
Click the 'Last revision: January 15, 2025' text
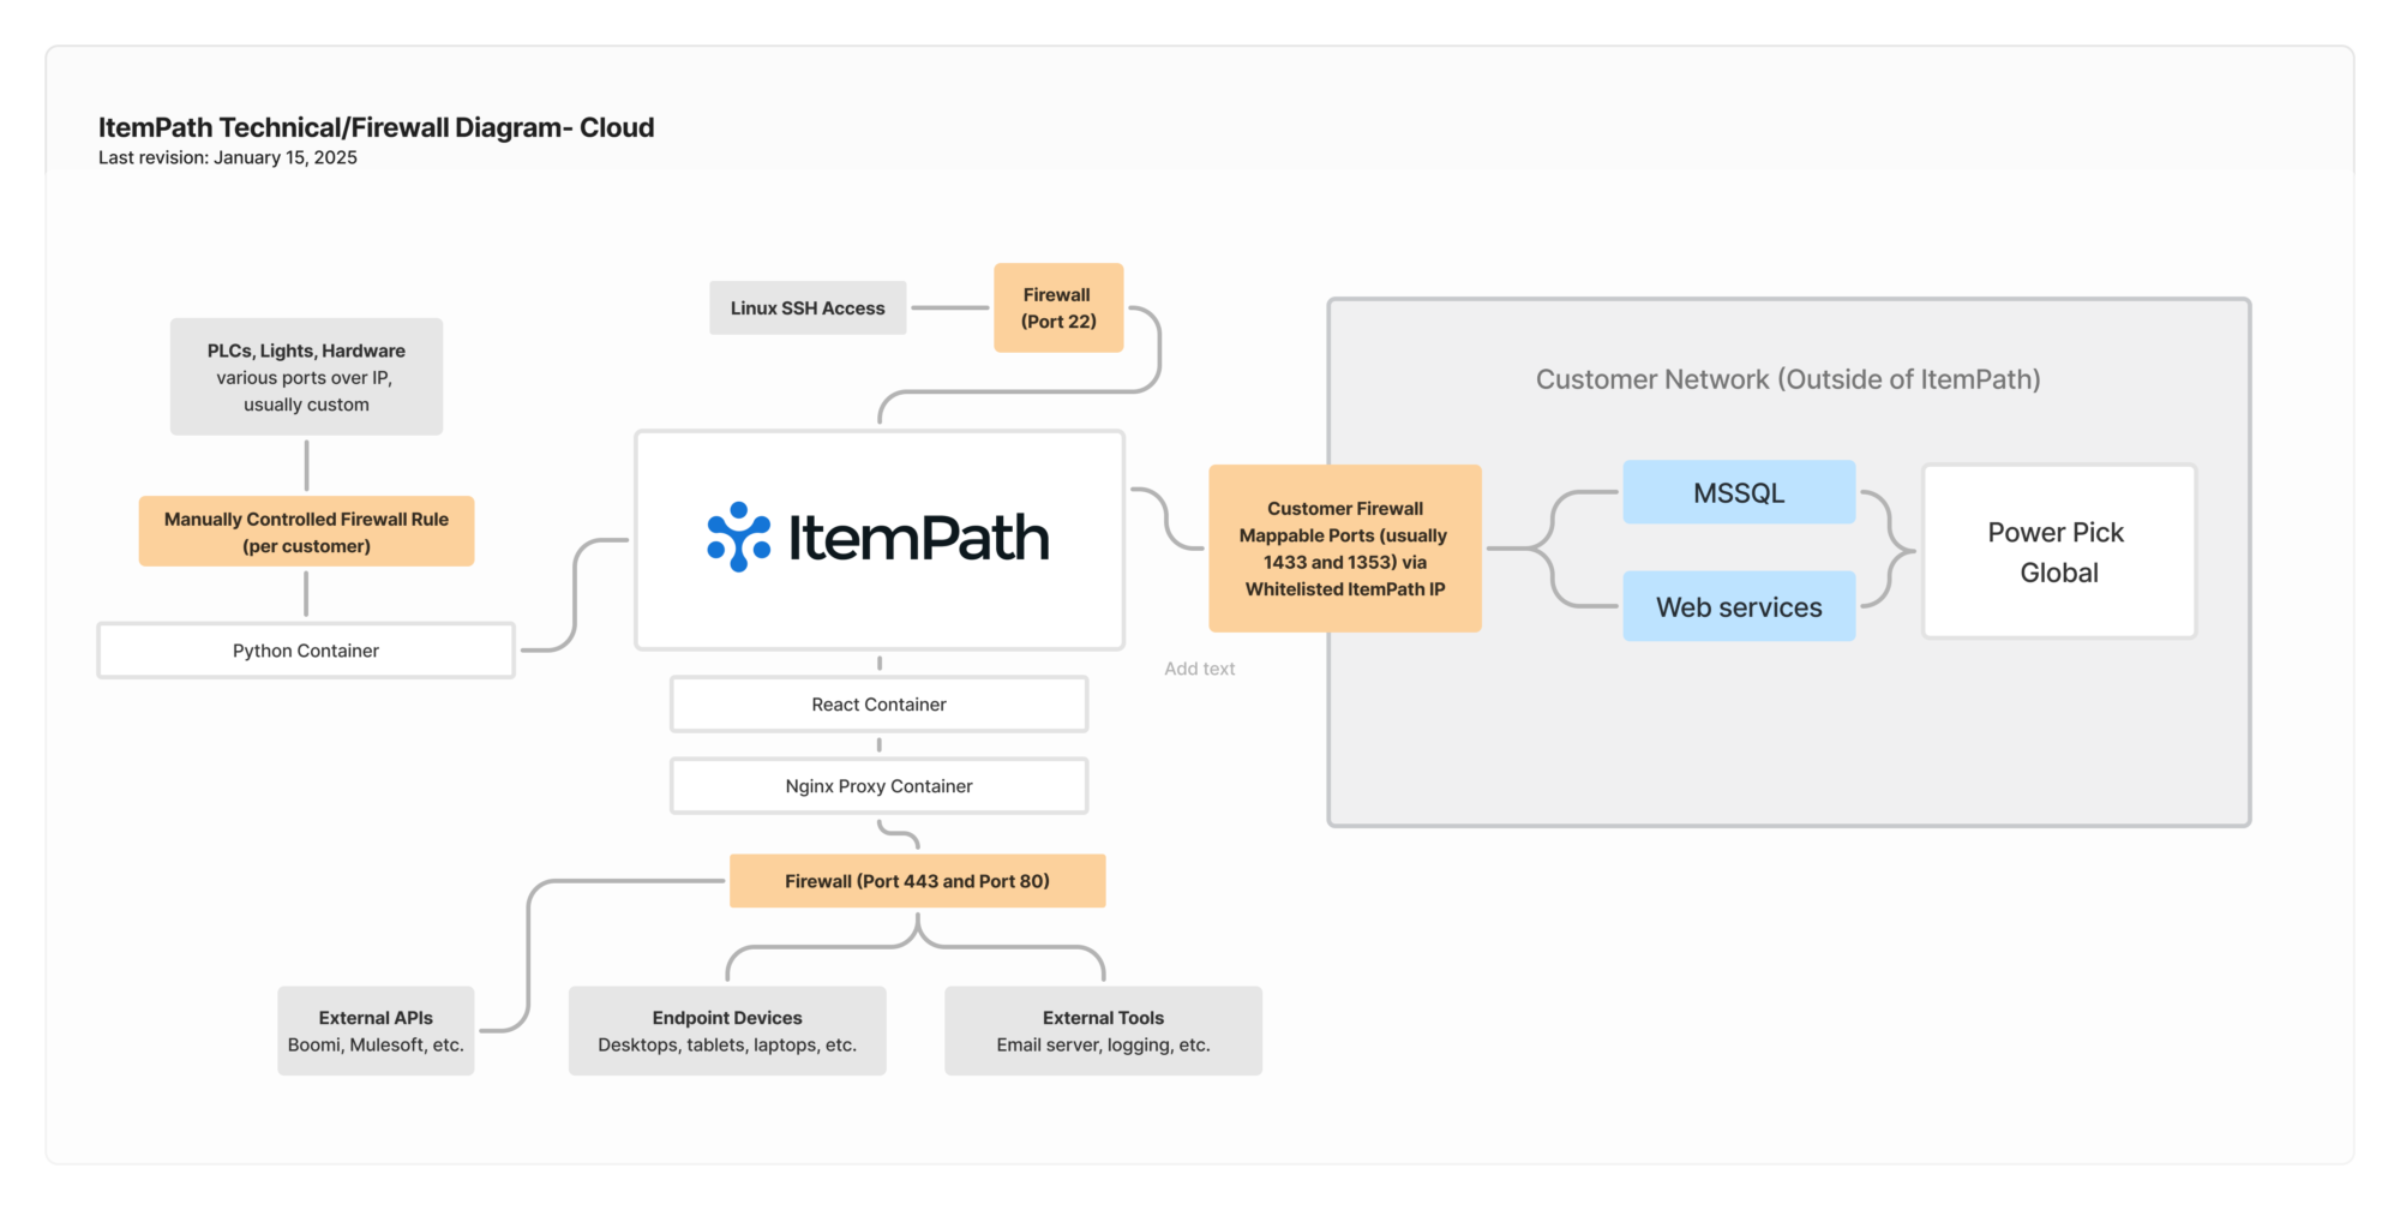pyautogui.click(x=227, y=157)
